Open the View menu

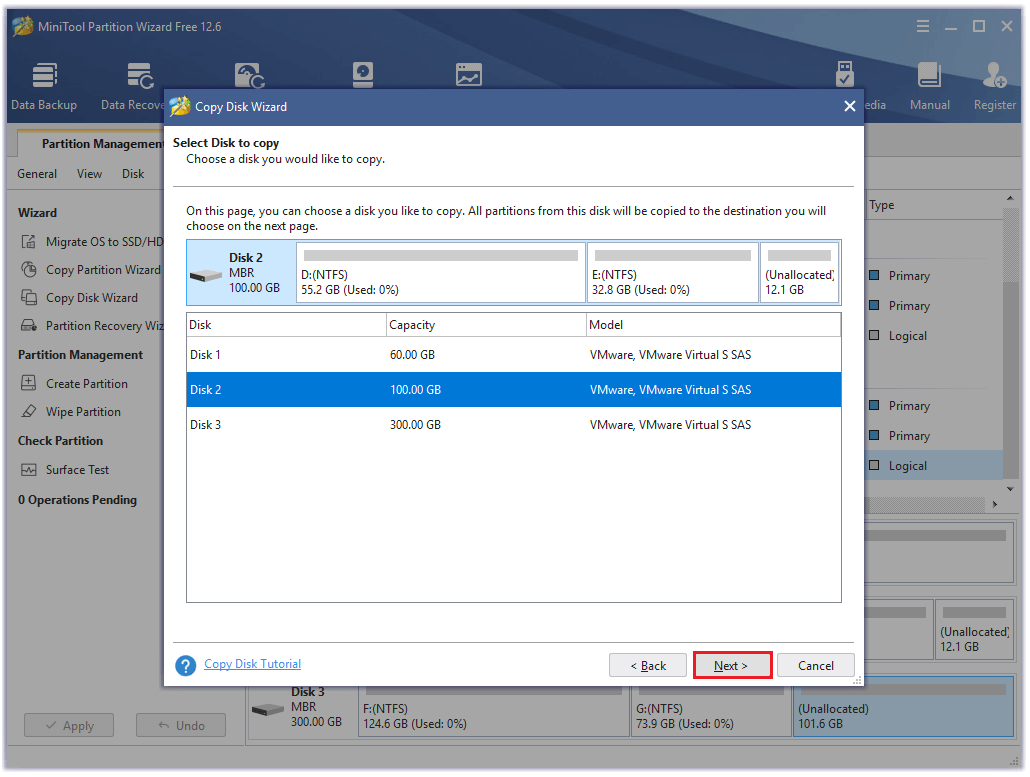(89, 174)
